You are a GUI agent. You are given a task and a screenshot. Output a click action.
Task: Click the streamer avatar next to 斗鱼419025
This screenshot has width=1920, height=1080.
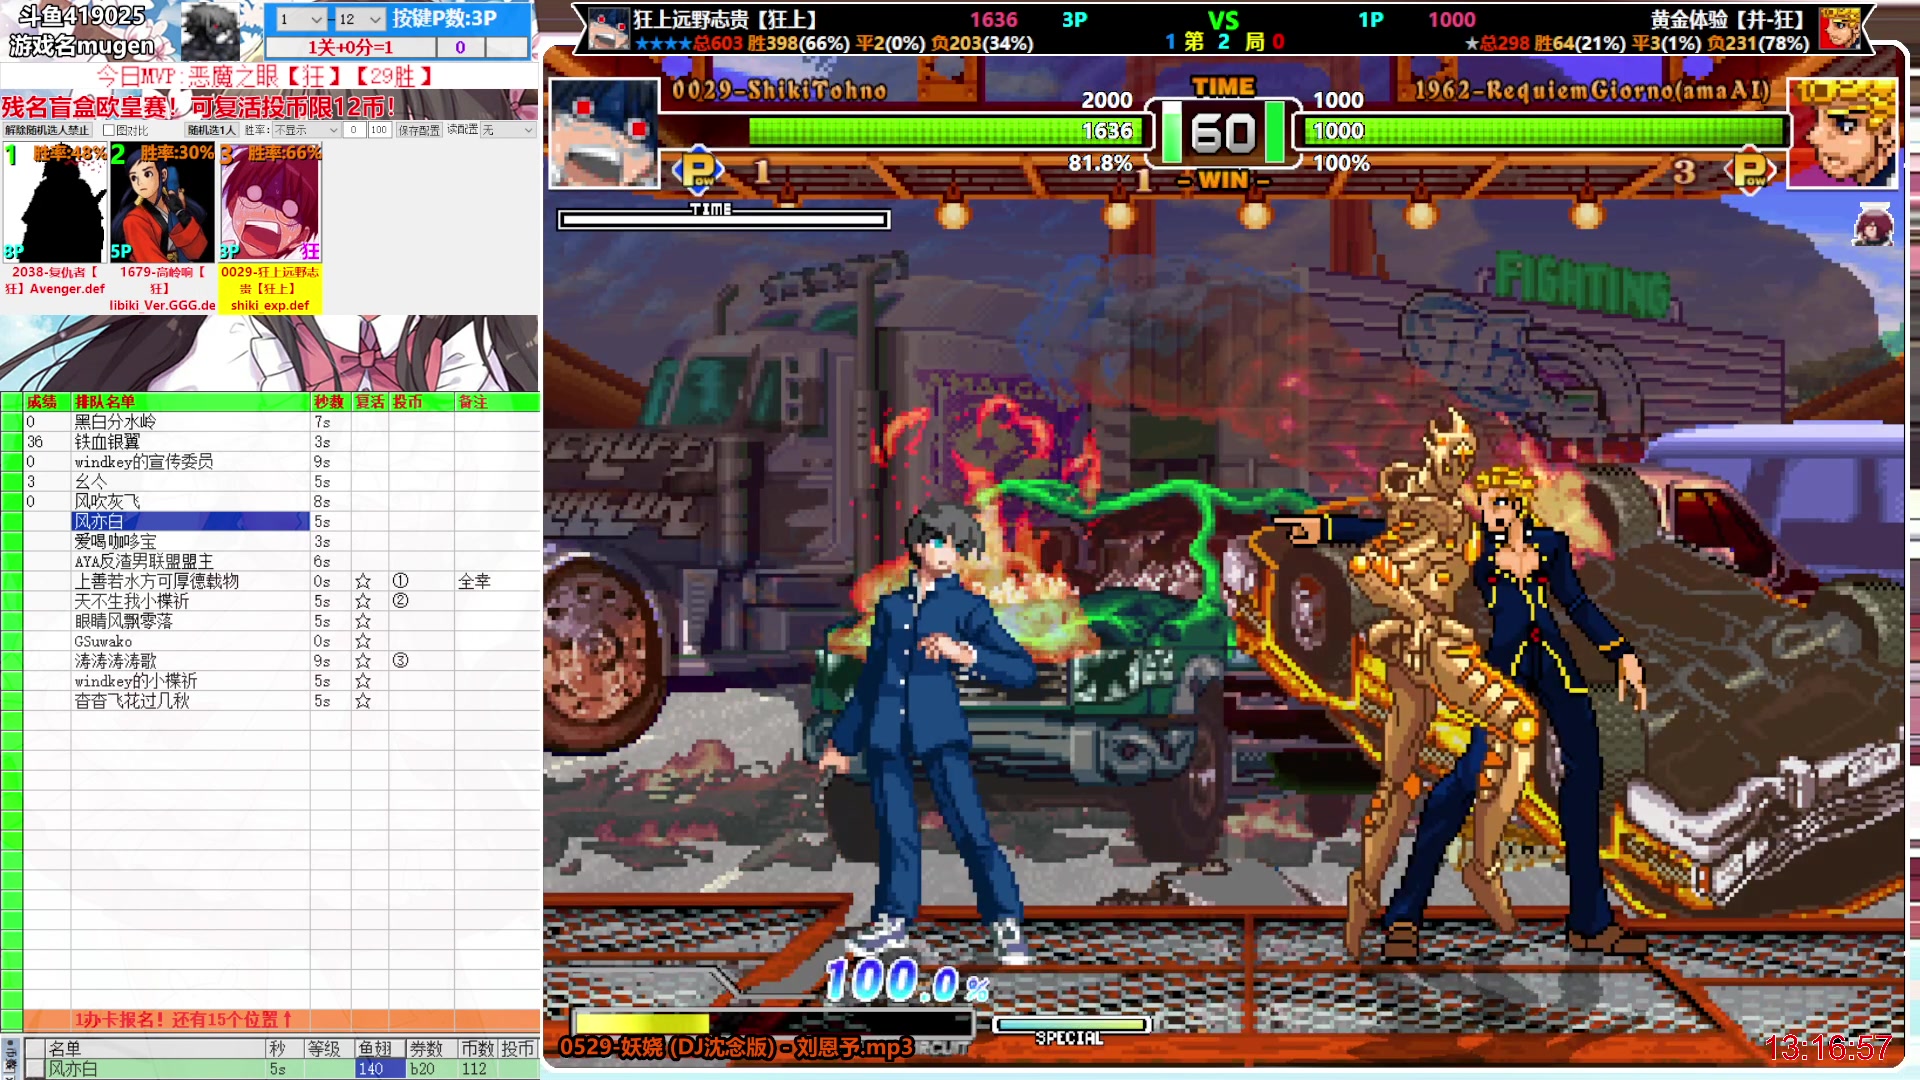pos(210,30)
